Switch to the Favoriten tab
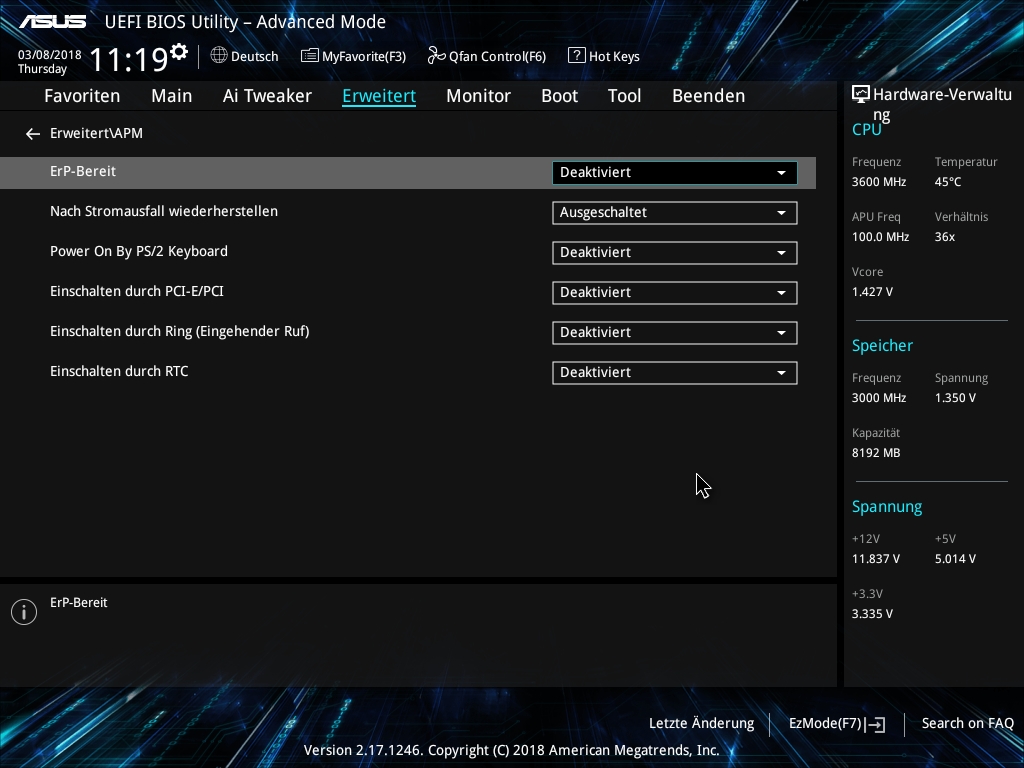1024x768 pixels. coord(82,96)
